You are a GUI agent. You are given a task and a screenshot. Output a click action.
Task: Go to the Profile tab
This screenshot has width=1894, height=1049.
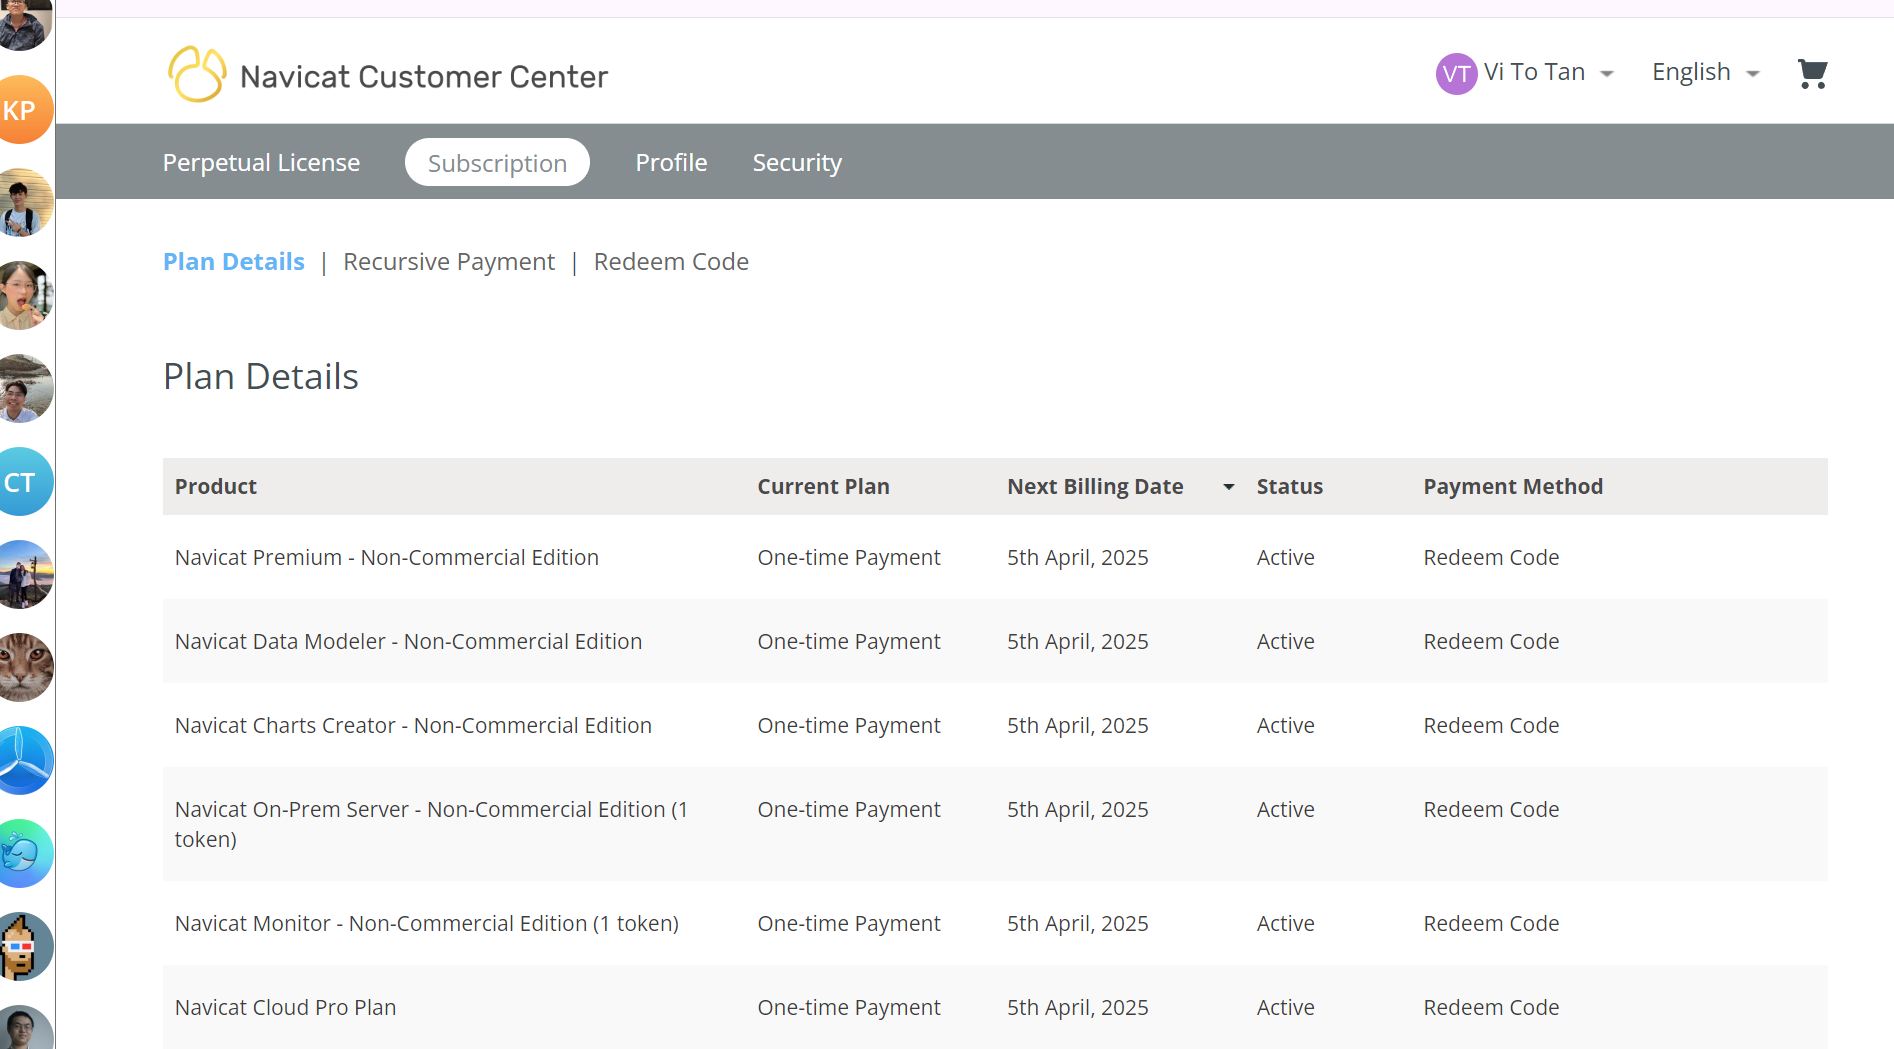tap(671, 162)
